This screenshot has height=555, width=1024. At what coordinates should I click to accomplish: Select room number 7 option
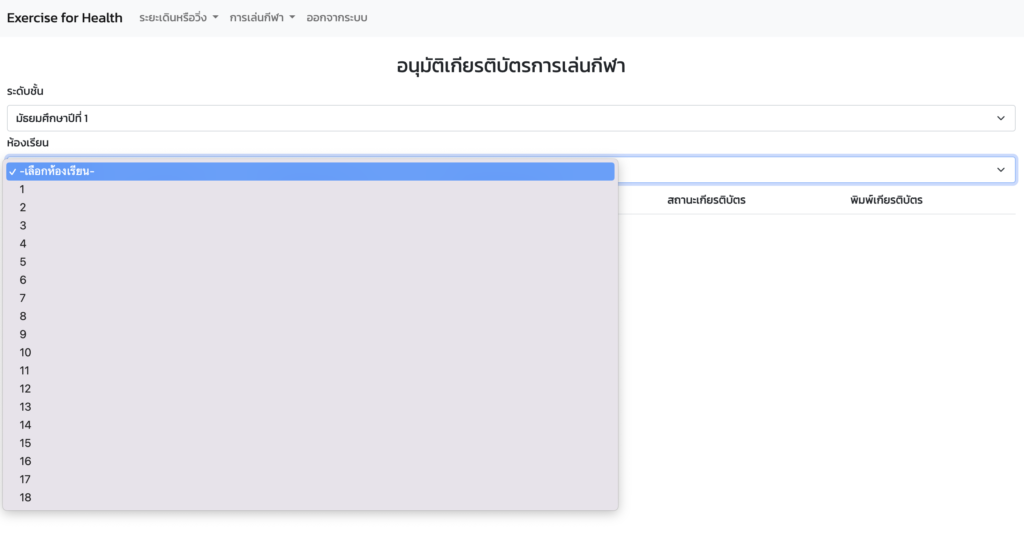tap(310, 298)
